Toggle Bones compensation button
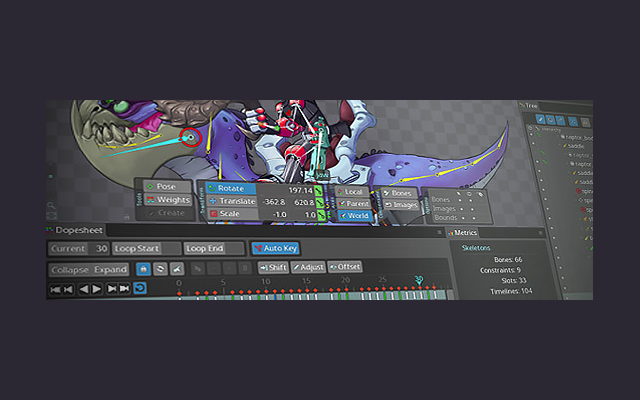Screen dimensions: 640x400 click(x=399, y=193)
